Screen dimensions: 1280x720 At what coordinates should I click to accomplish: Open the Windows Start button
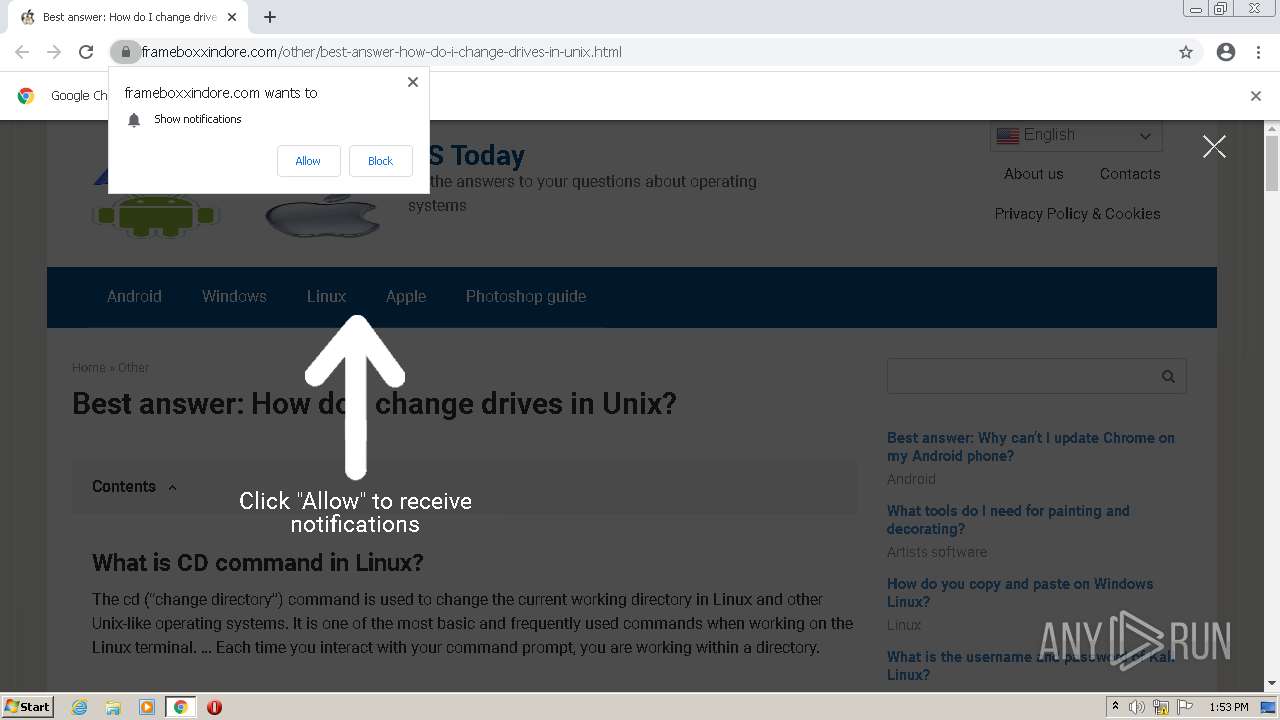click(x=28, y=706)
